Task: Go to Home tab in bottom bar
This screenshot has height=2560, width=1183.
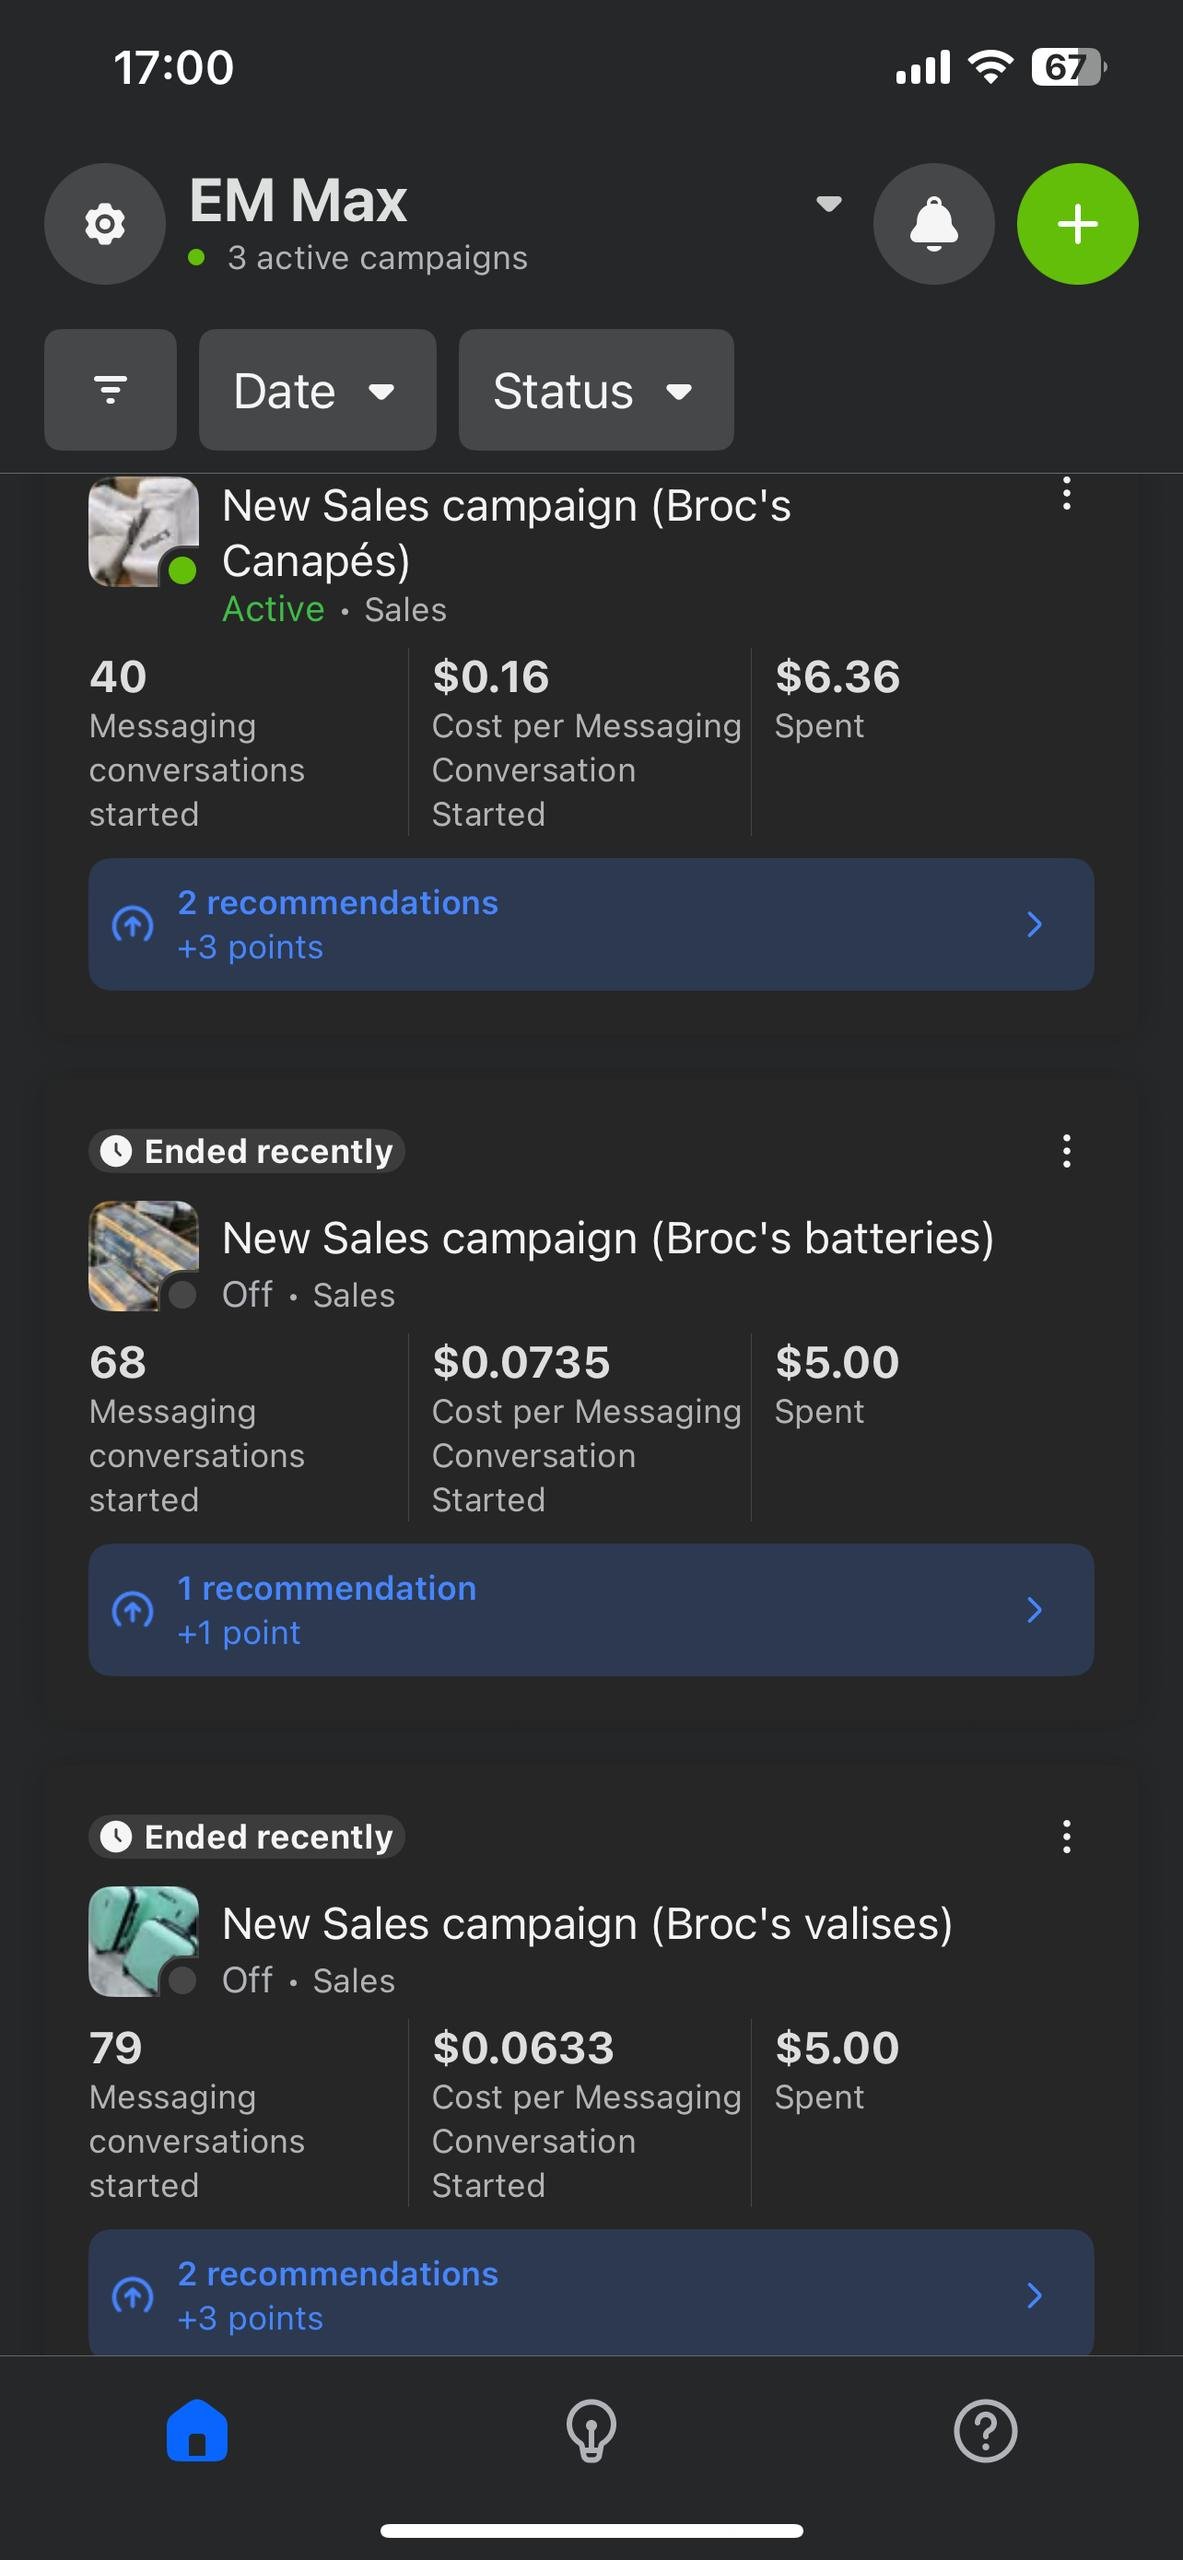Action: coord(197,2430)
